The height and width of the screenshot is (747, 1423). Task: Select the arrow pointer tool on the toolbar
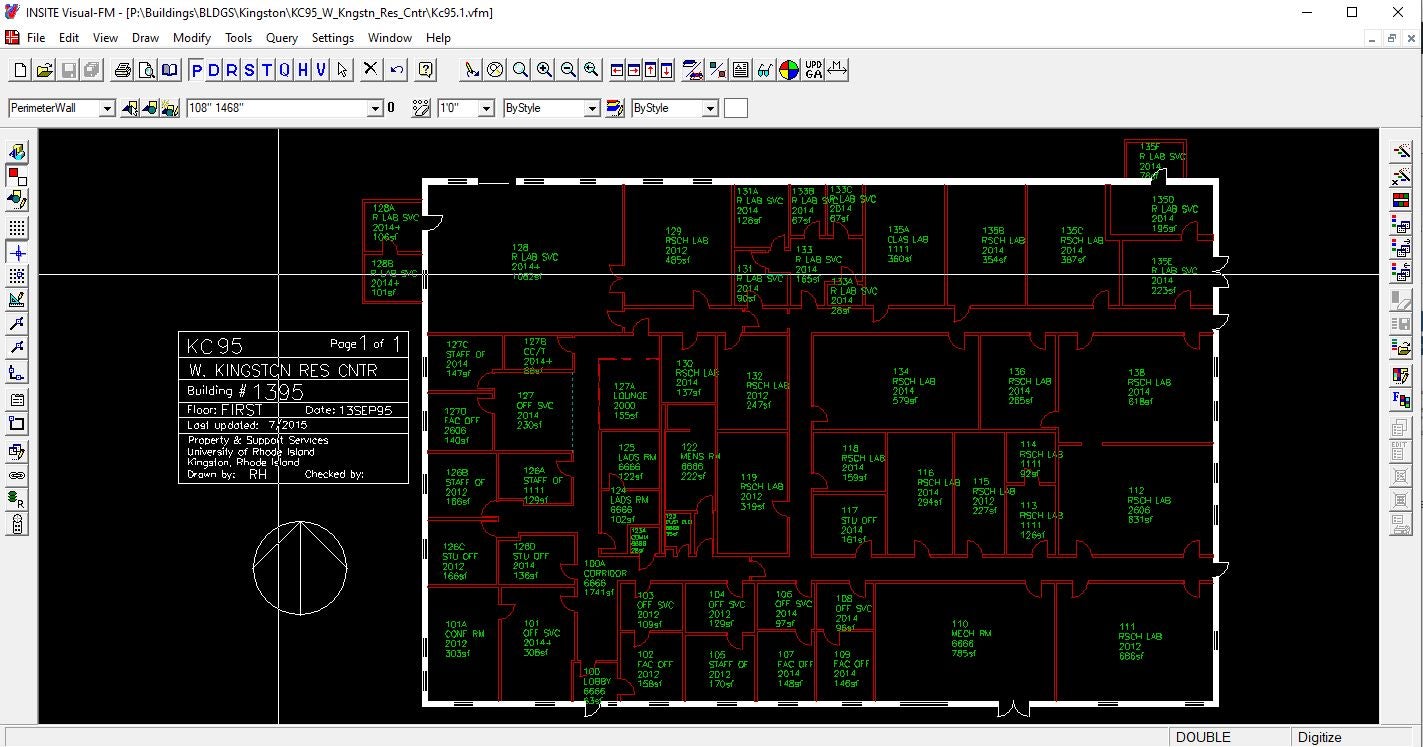pyautogui.click(x=340, y=70)
